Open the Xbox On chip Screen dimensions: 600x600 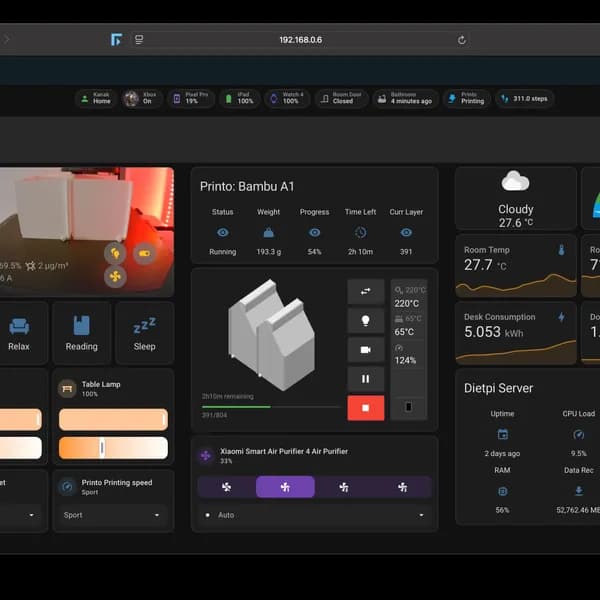(x=141, y=98)
